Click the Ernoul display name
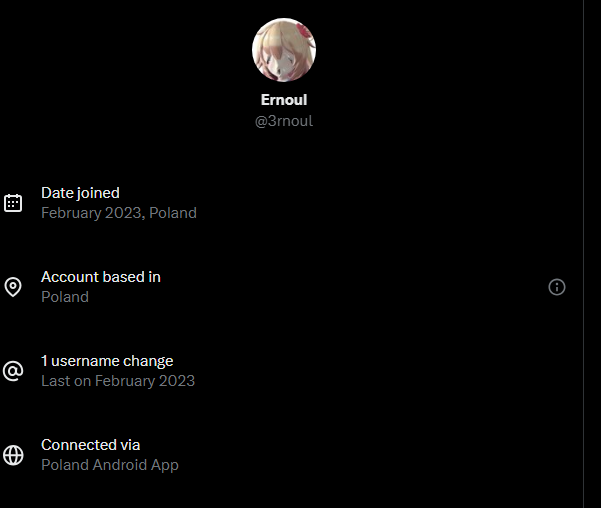 point(284,101)
